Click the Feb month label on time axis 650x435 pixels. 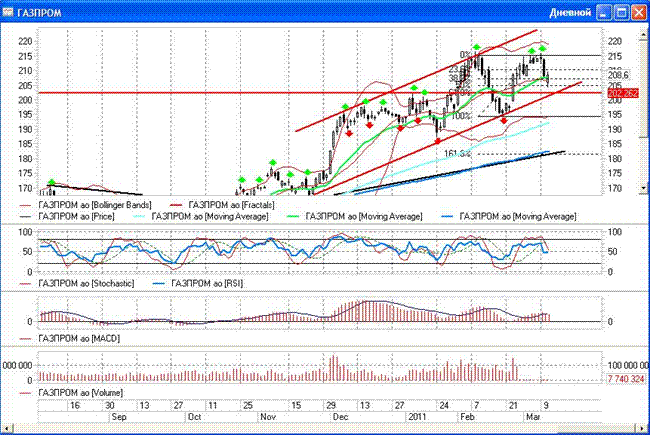click(x=467, y=417)
